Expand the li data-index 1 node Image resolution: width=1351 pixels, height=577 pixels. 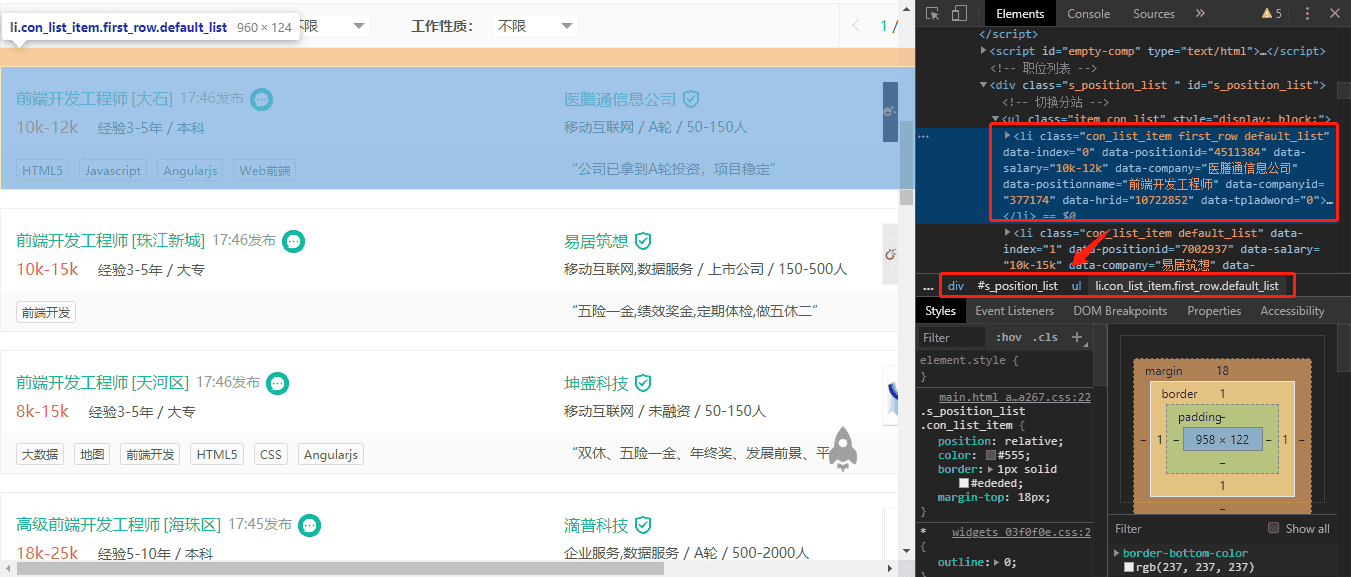[1008, 233]
